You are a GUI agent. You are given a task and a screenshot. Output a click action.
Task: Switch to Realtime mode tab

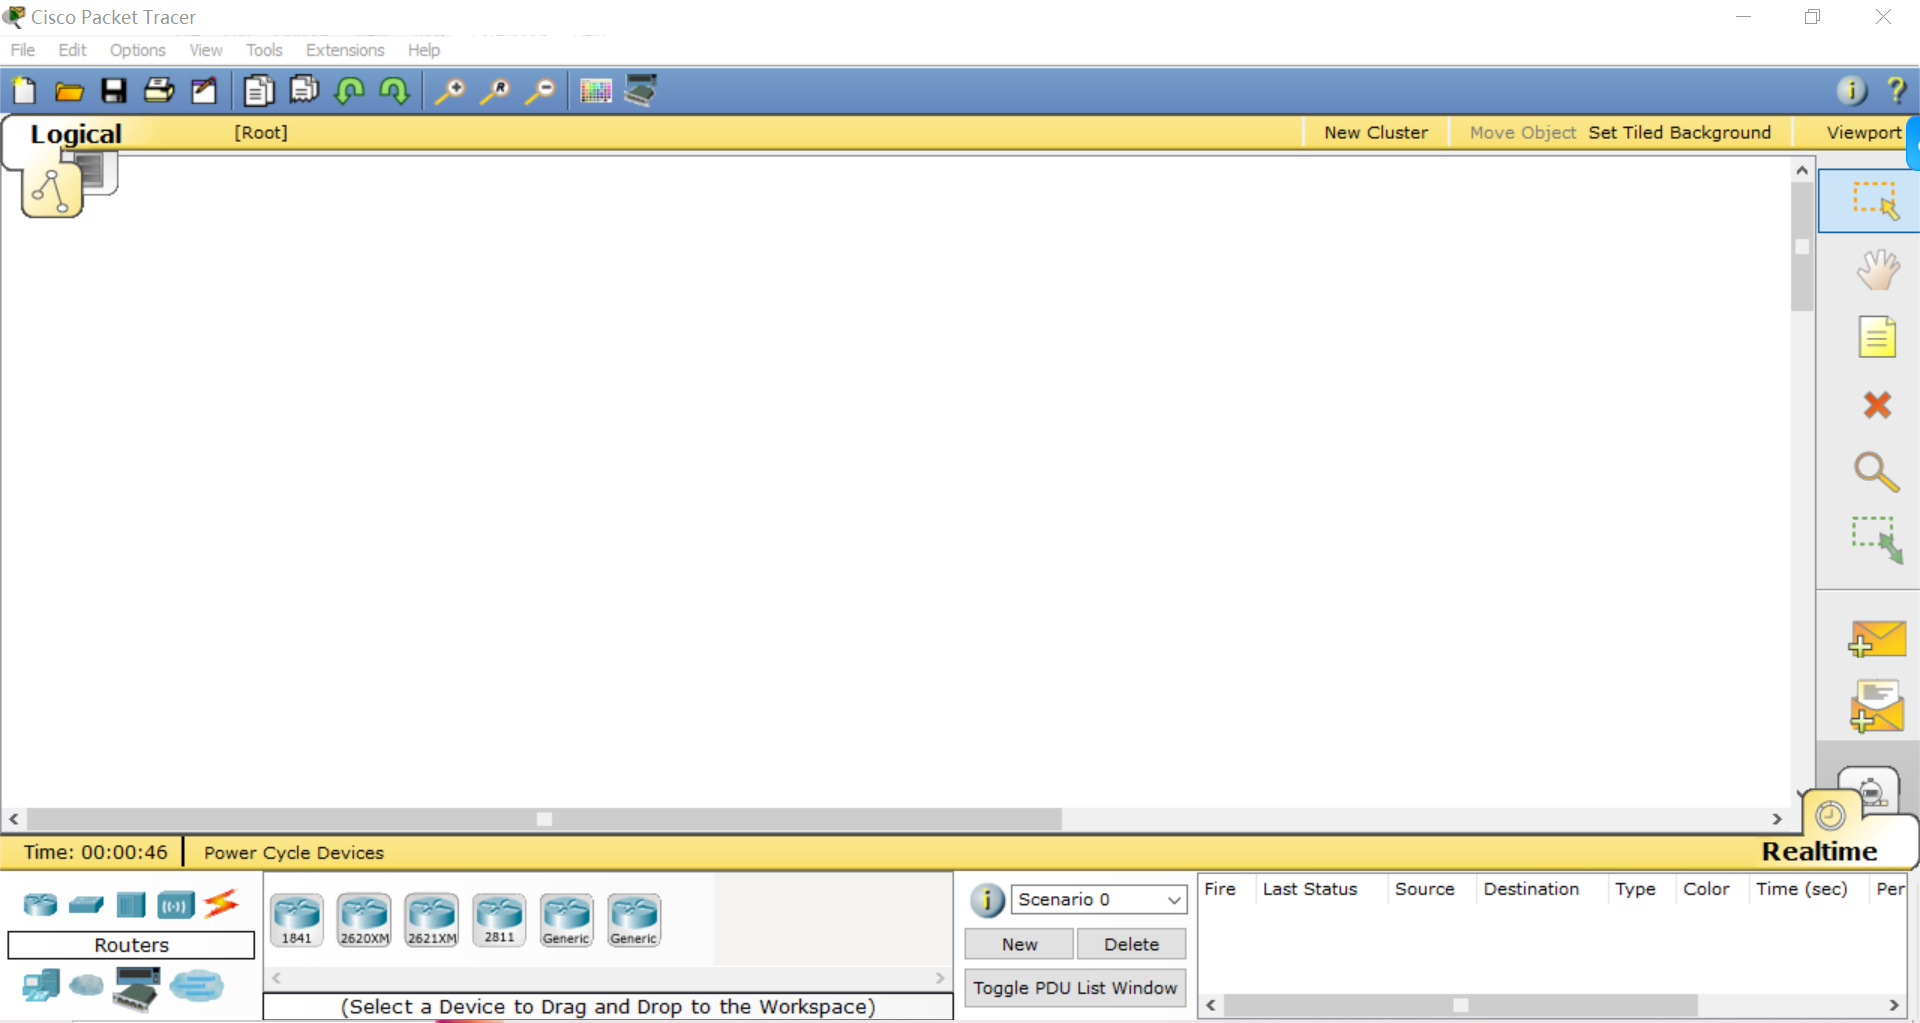(1819, 851)
